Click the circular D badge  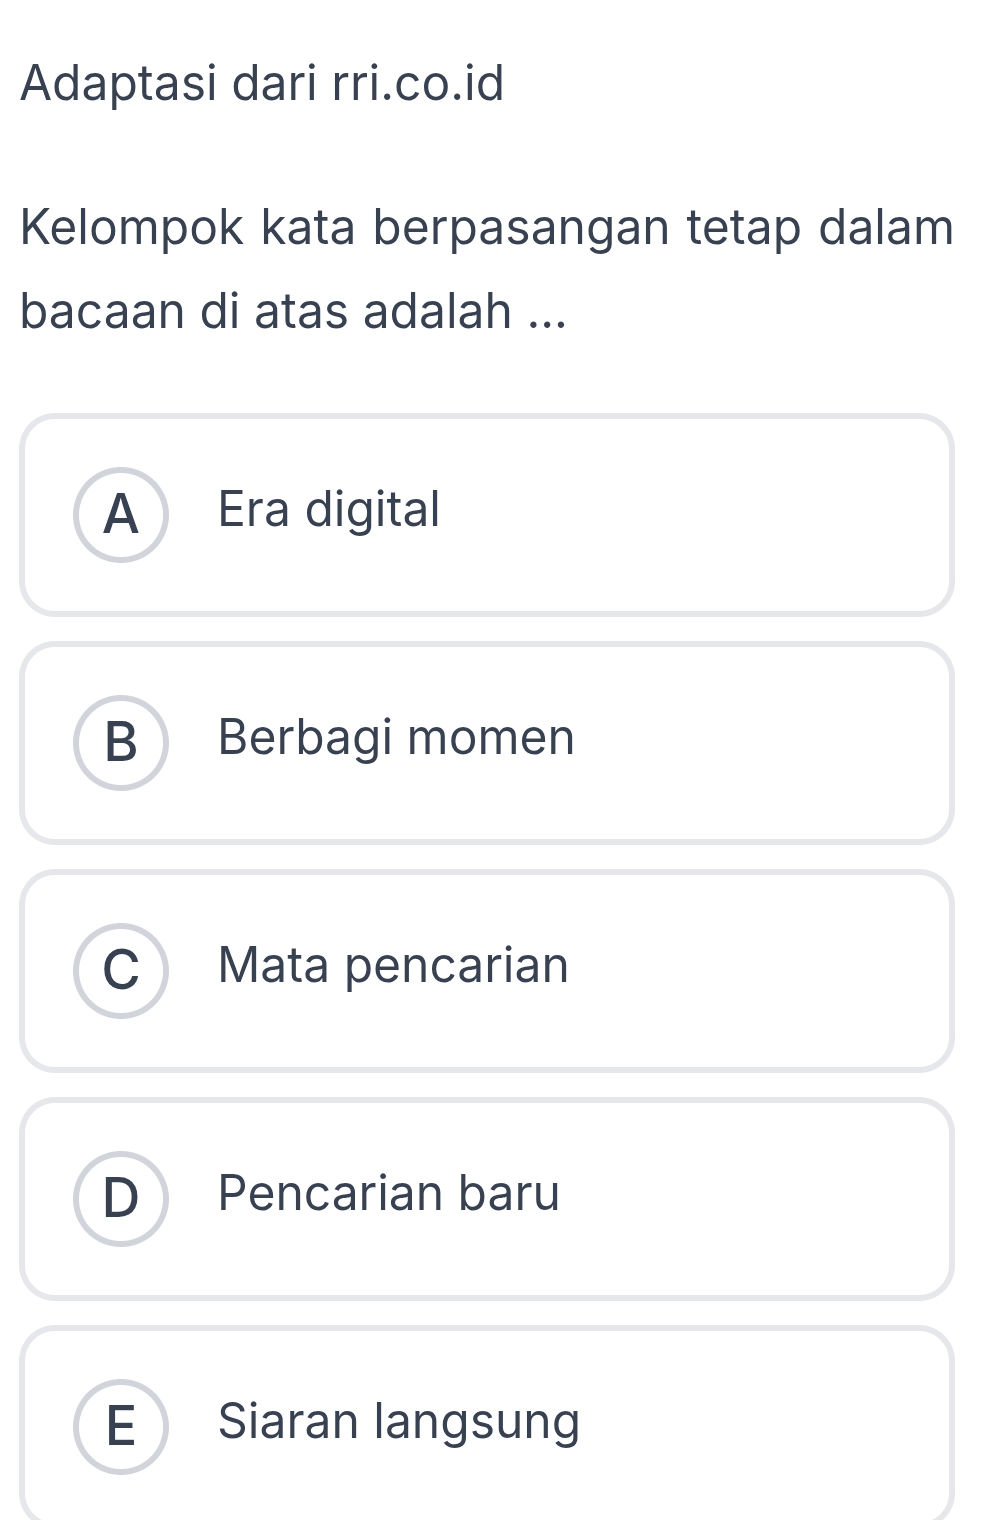coord(122,1194)
